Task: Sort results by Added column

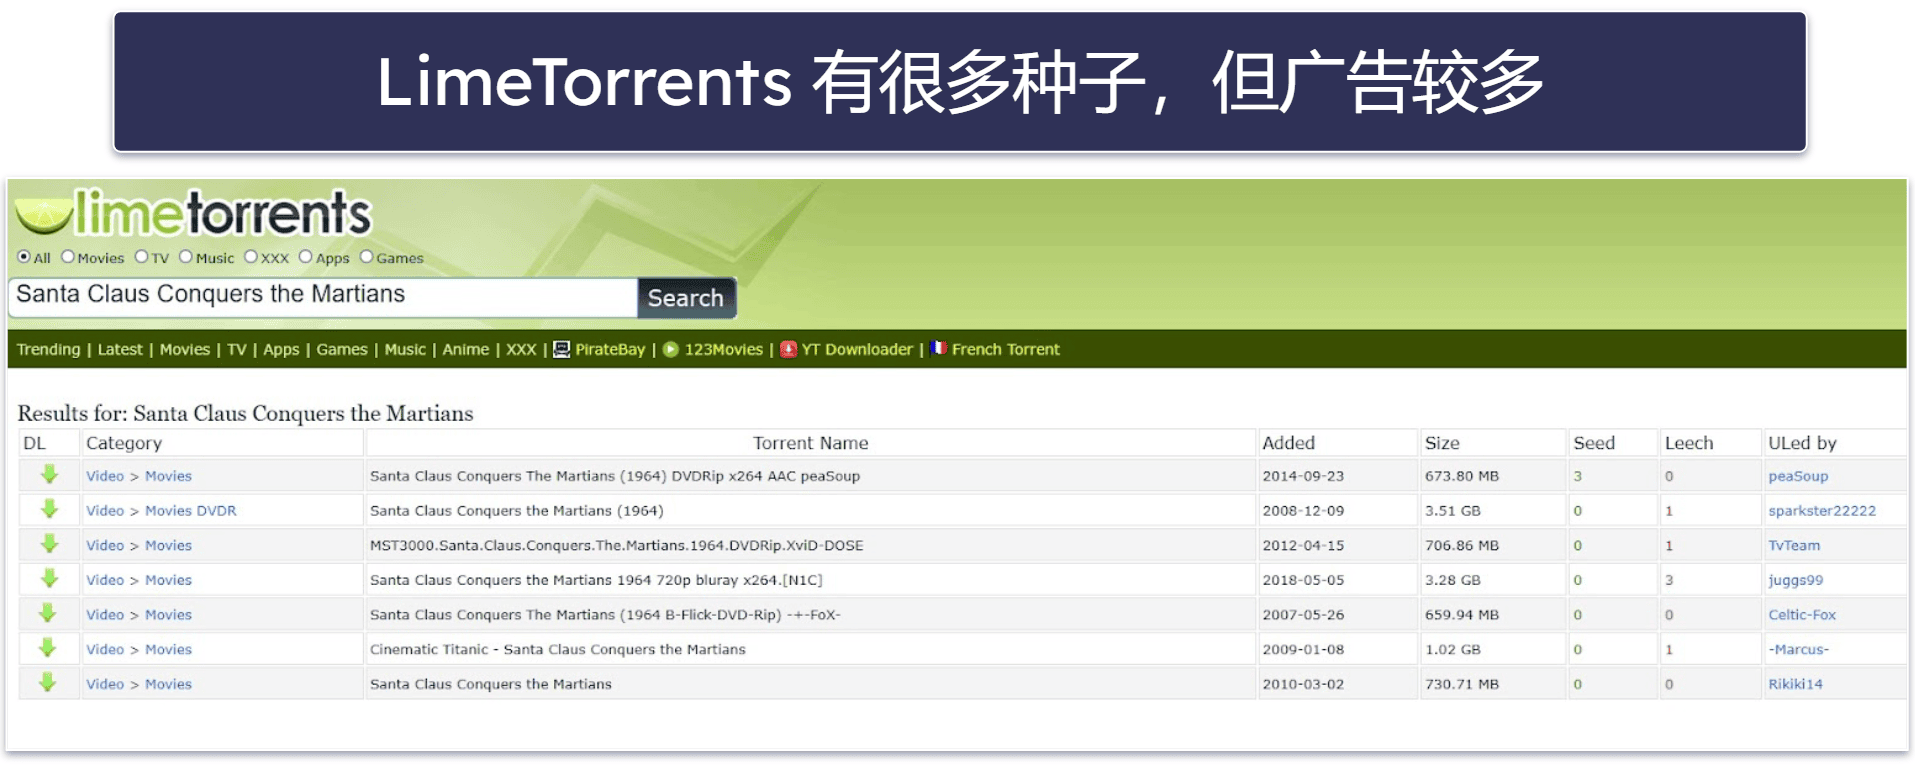Action: [1288, 443]
